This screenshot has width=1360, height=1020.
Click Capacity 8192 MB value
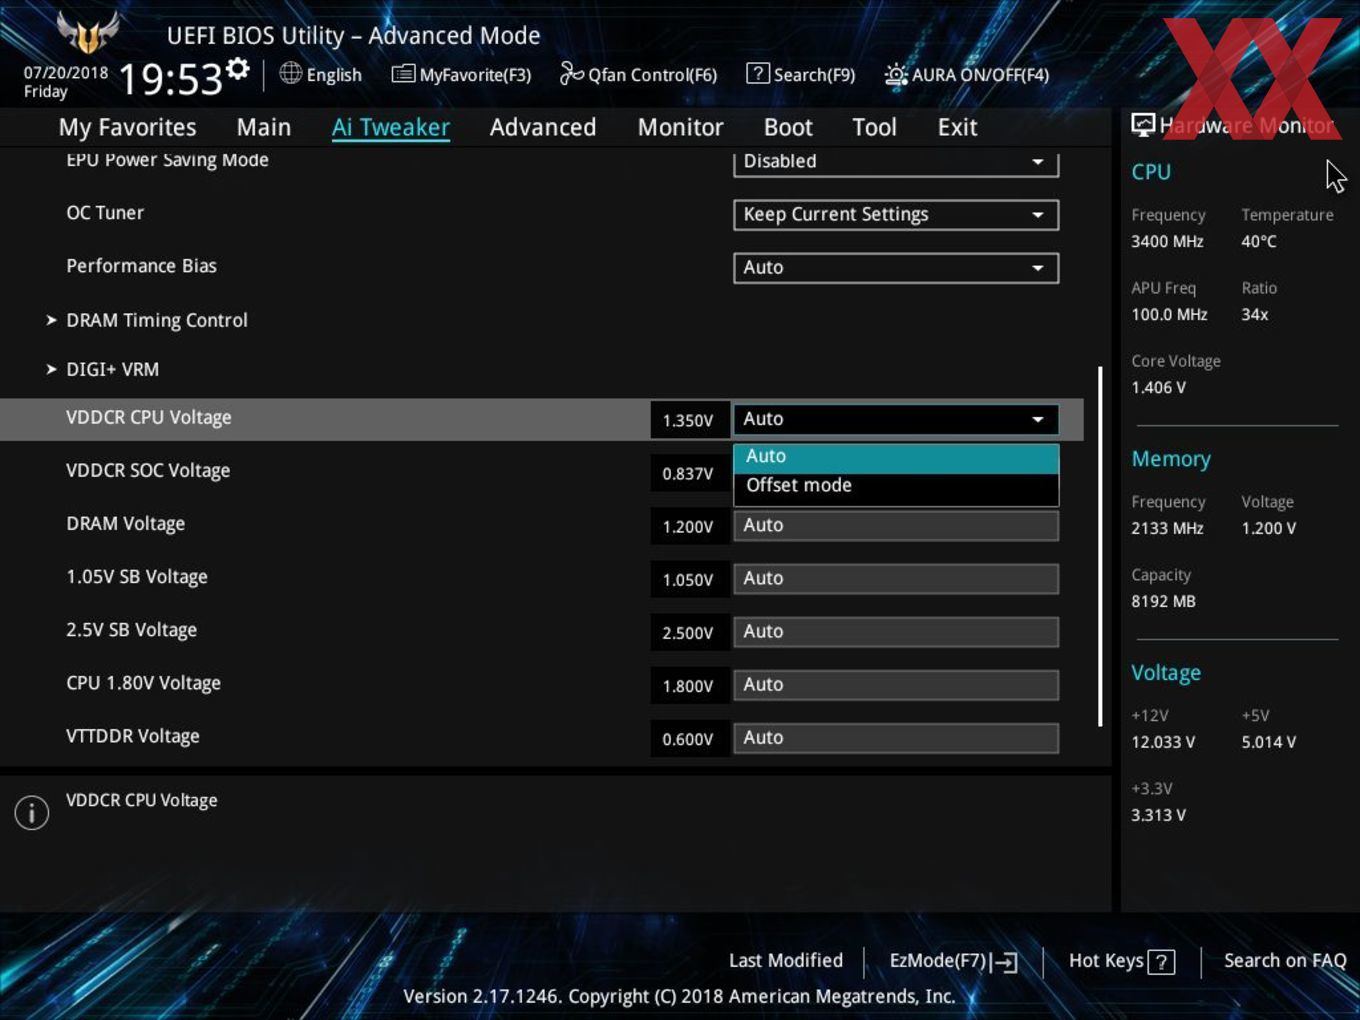pos(1163,601)
